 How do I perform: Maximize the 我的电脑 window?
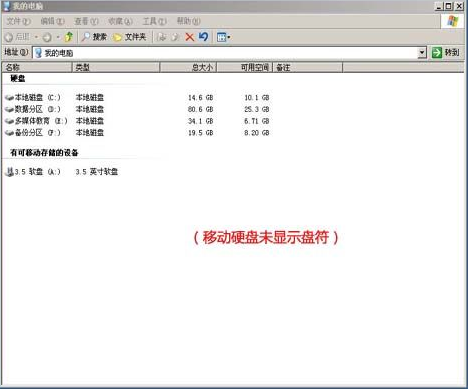[x=449, y=6]
